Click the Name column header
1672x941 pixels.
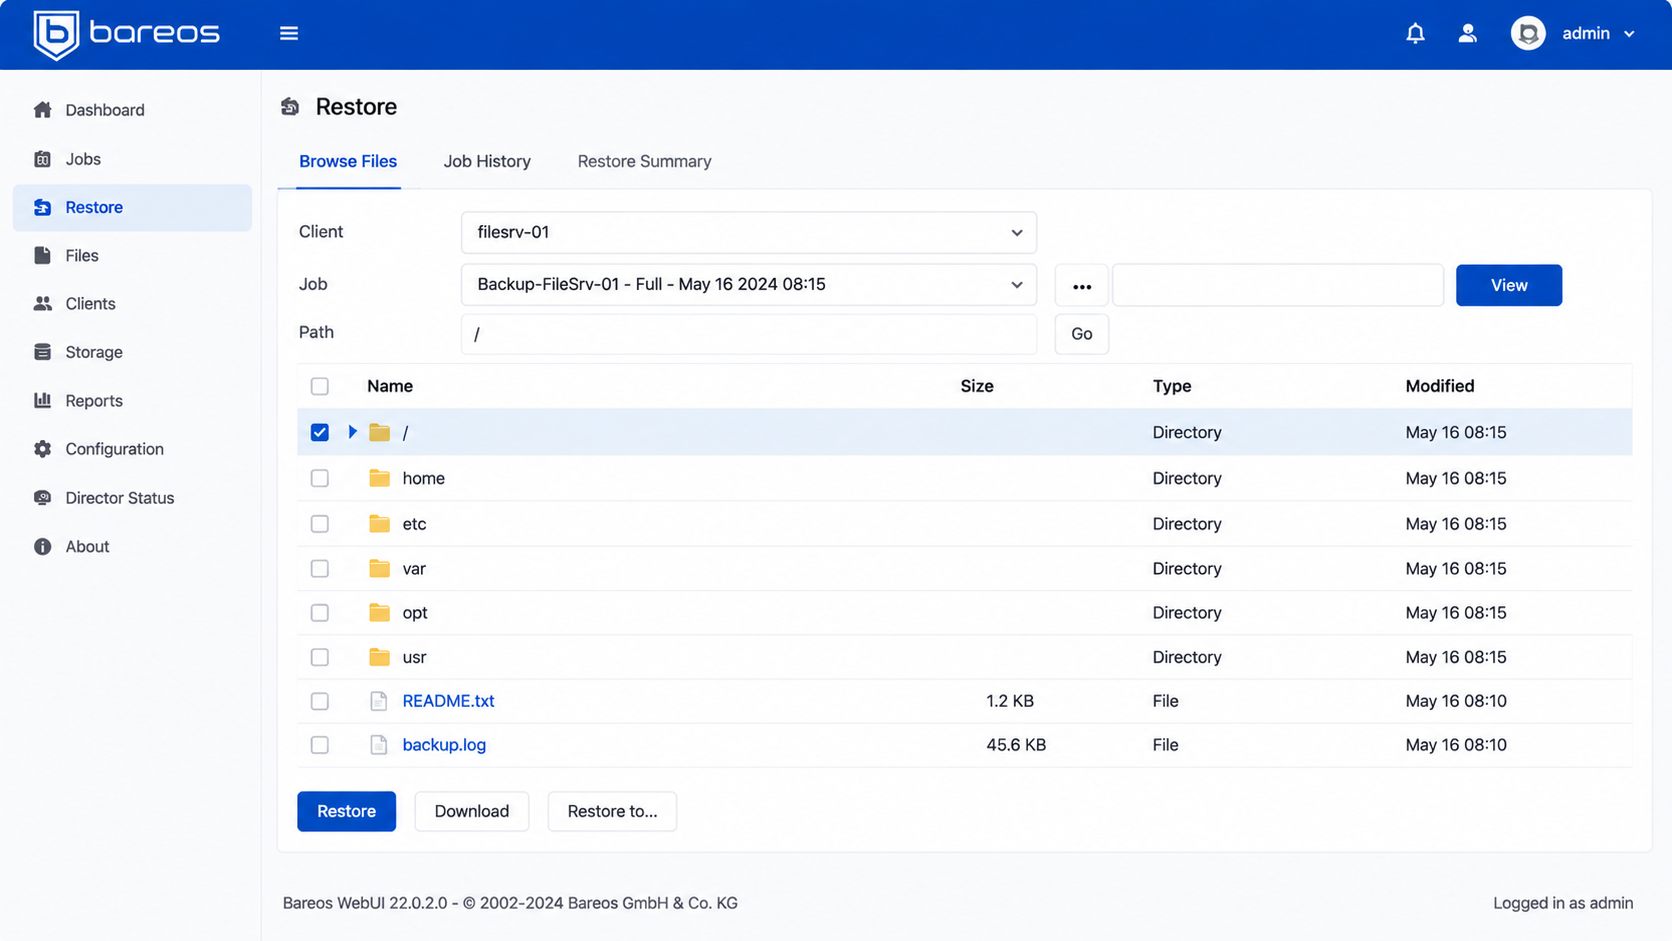(x=390, y=386)
